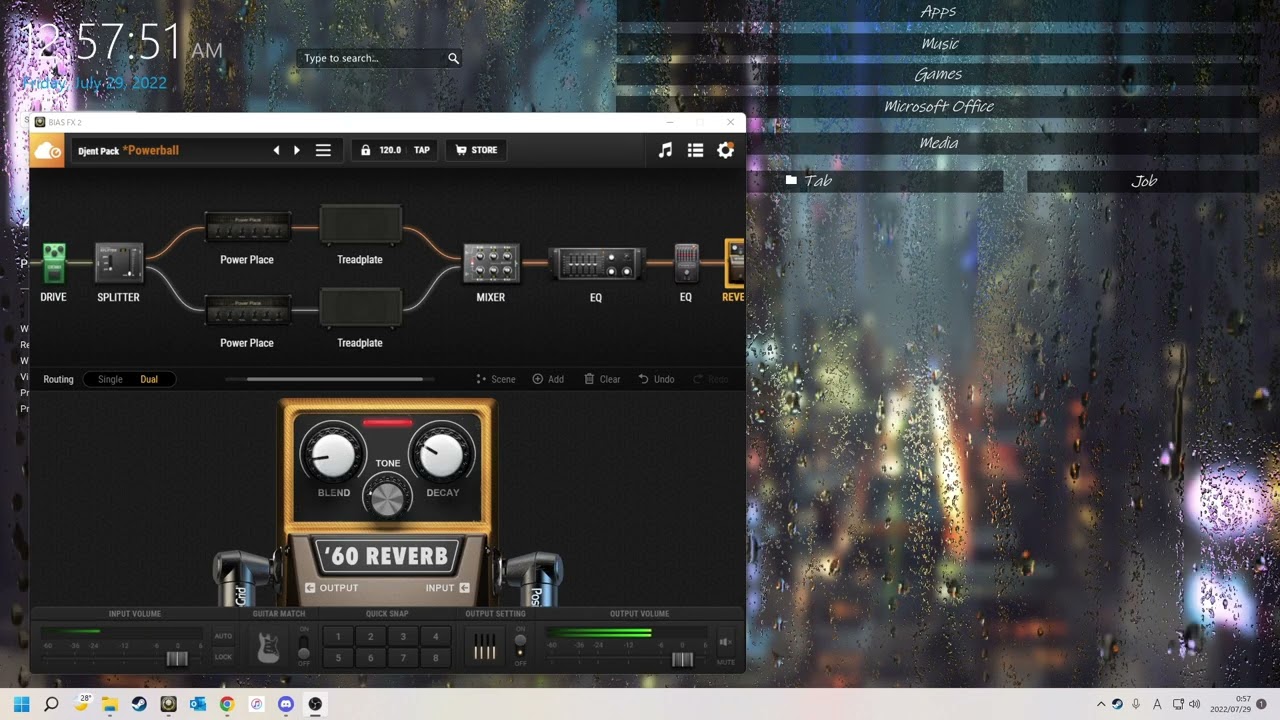Select Quick Snap 2
Viewport: 1280px width, 720px height.
tap(371, 636)
